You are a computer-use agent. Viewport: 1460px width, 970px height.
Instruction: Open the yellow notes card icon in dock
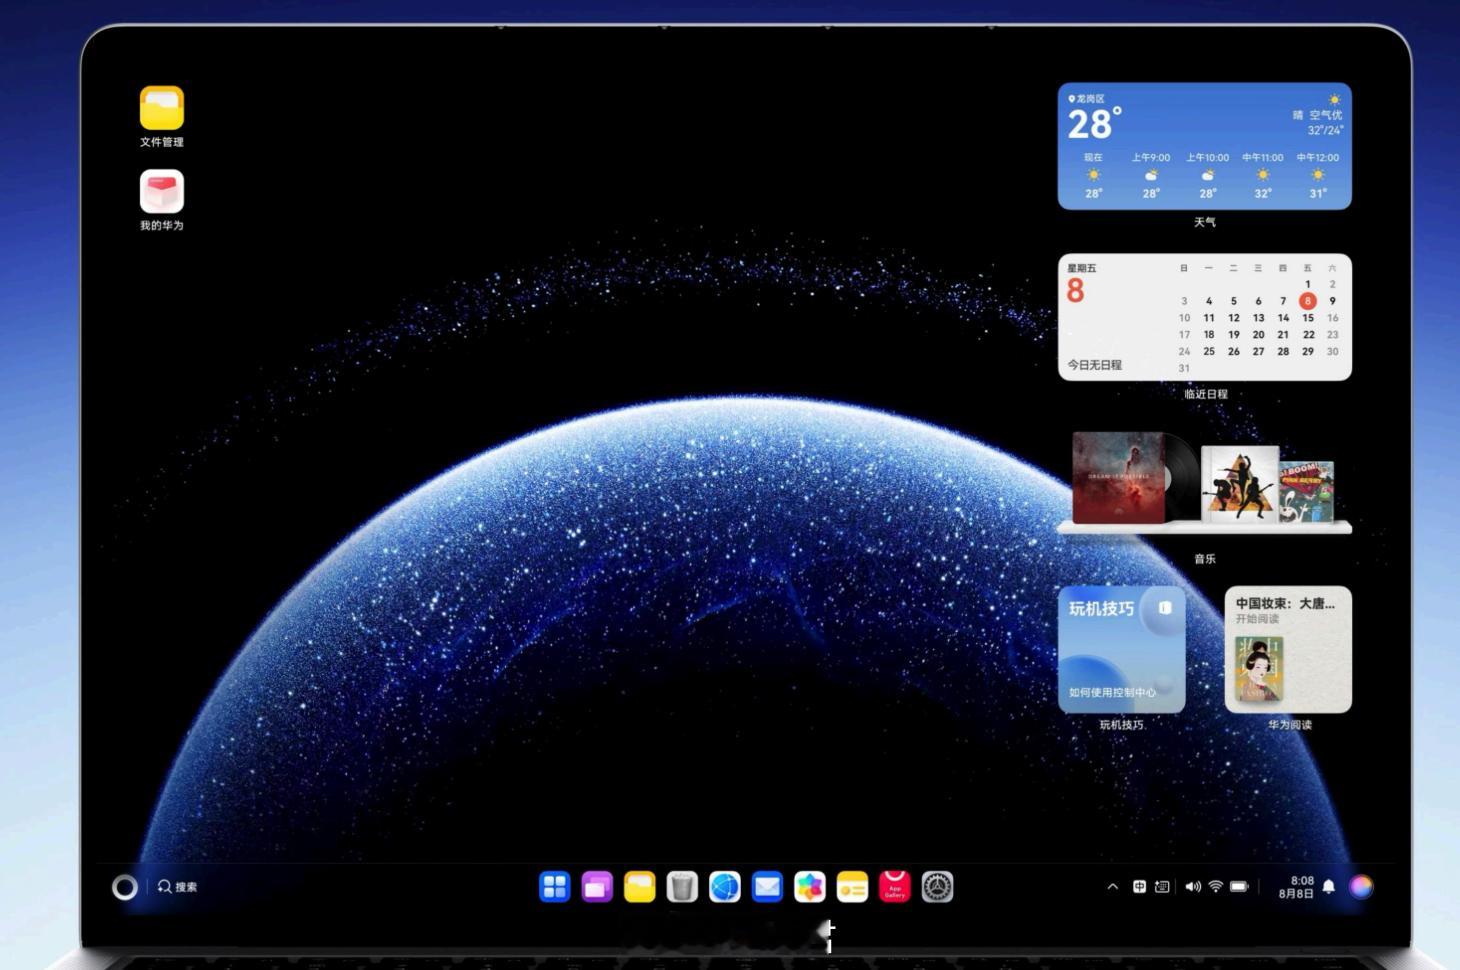click(852, 887)
